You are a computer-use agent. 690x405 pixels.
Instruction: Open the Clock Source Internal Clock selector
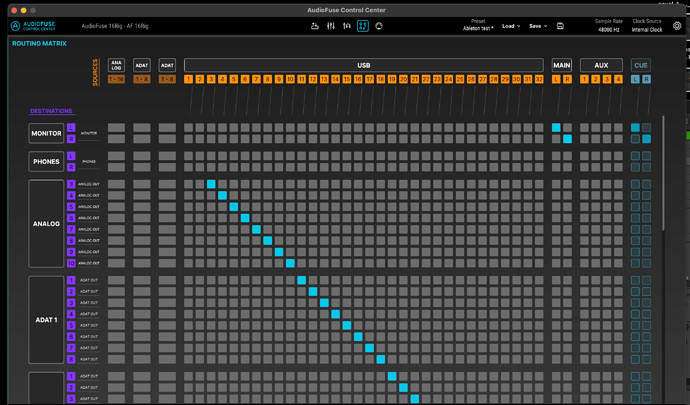coord(647,30)
